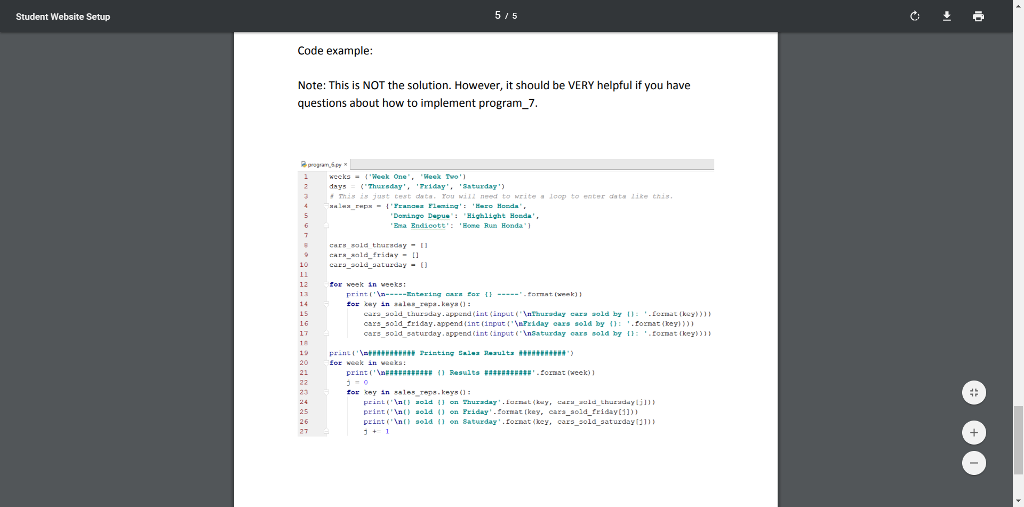The height and width of the screenshot is (507, 1024).
Task: Click 'questions about how to implement program_7.' text
Action: pos(417,103)
